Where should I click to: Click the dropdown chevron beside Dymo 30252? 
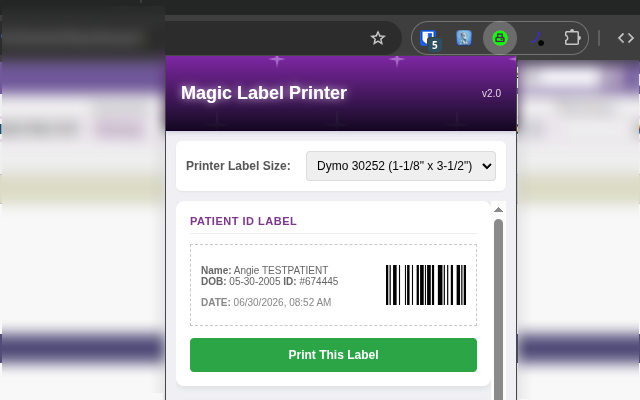(487, 166)
